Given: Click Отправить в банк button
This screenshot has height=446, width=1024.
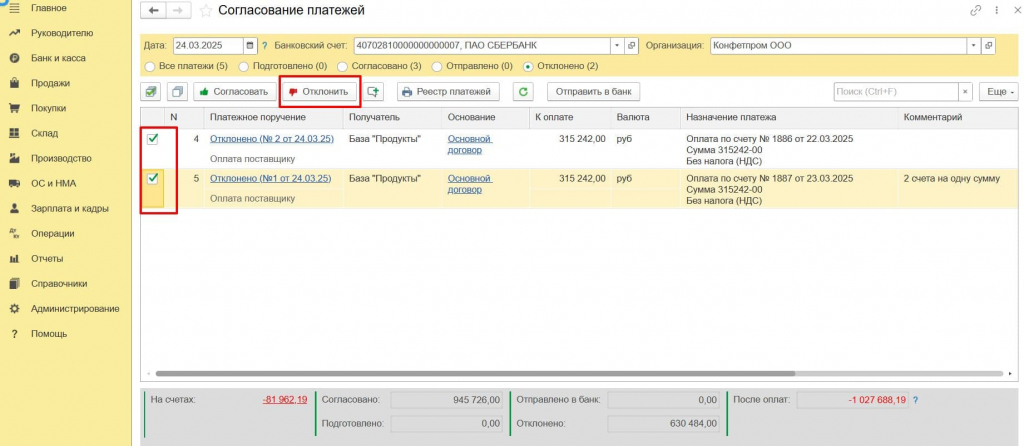Looking at the screenshot, I should click(594, 92).
